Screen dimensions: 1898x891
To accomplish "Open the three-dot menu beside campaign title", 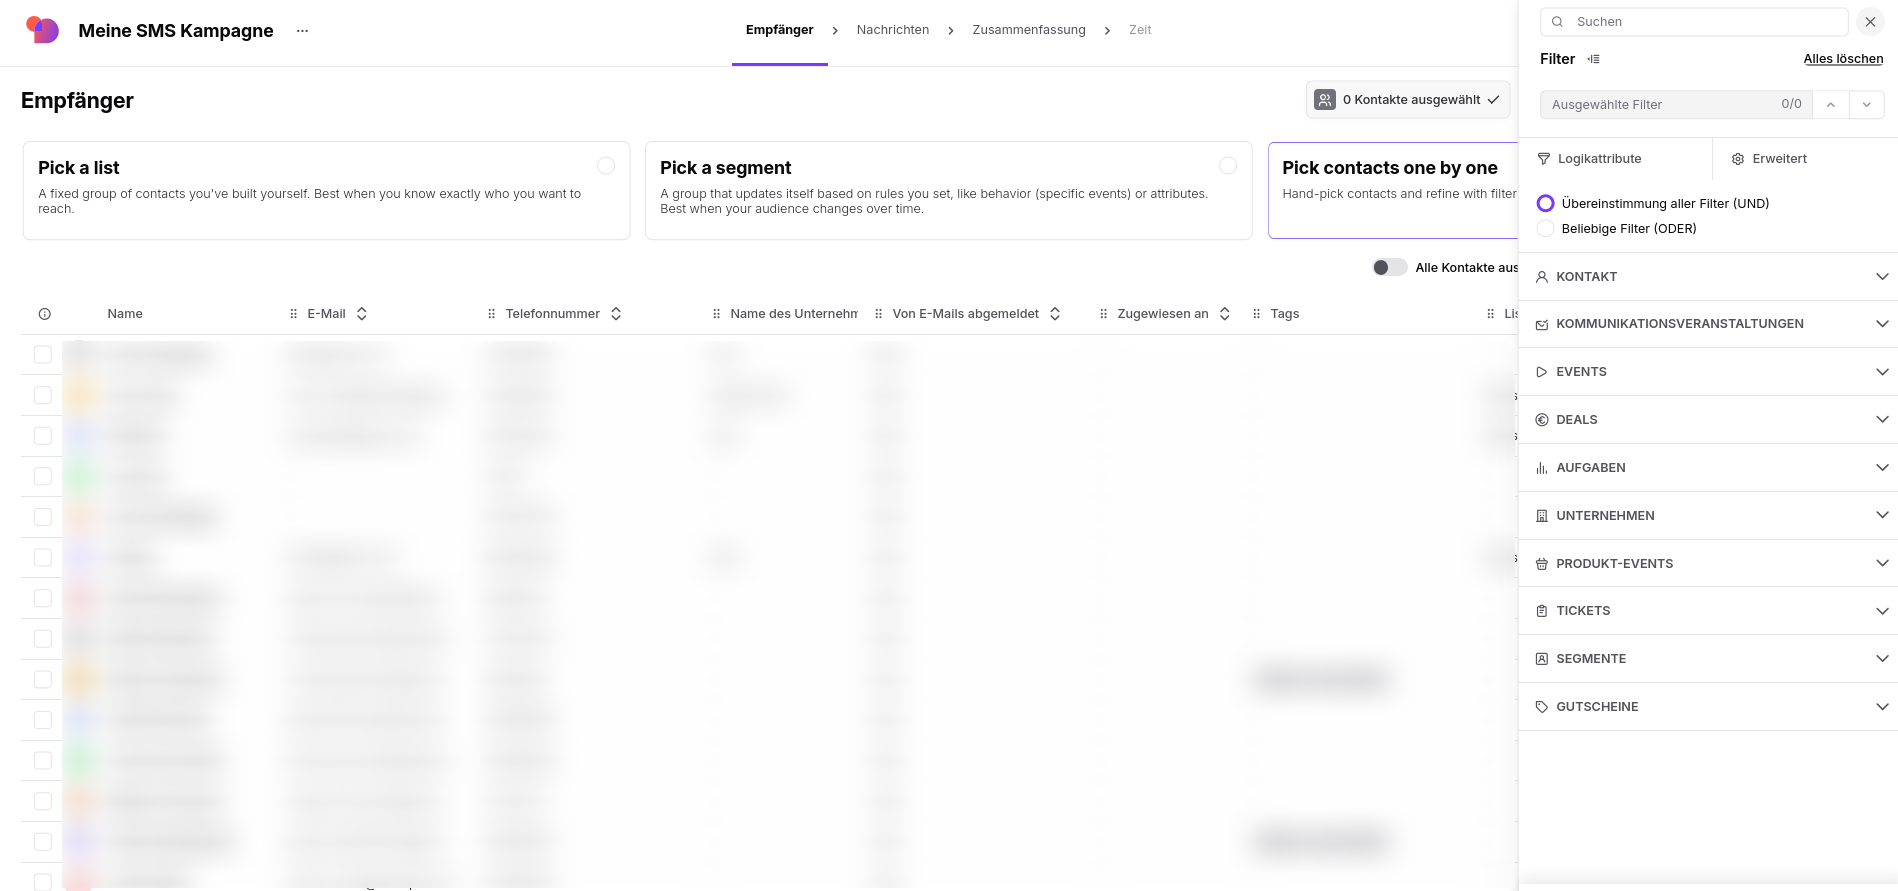I will pos(302,31).
